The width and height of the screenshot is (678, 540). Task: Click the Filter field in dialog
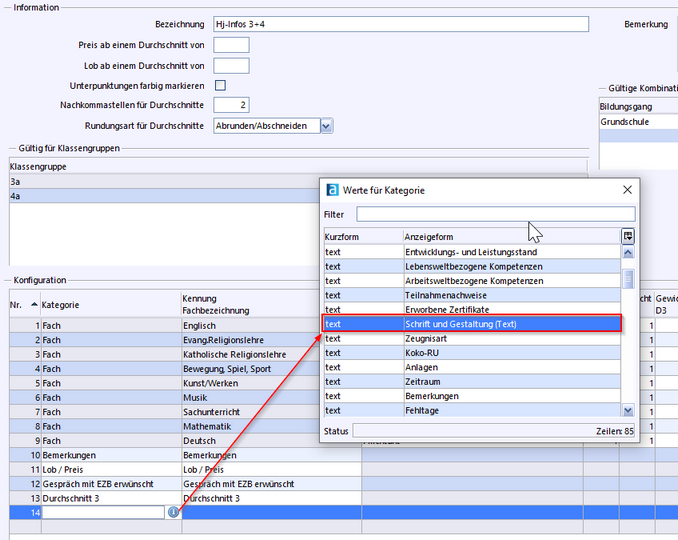496,214
